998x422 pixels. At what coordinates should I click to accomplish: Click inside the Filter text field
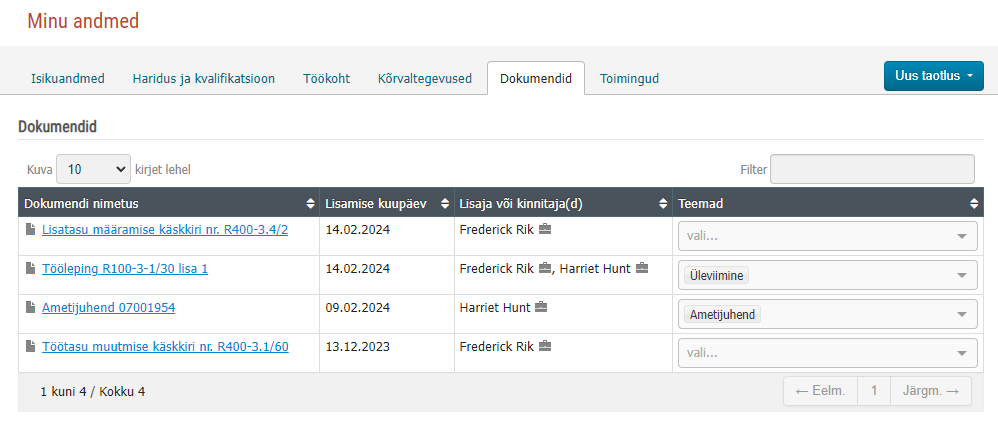[x=872, y=169]
